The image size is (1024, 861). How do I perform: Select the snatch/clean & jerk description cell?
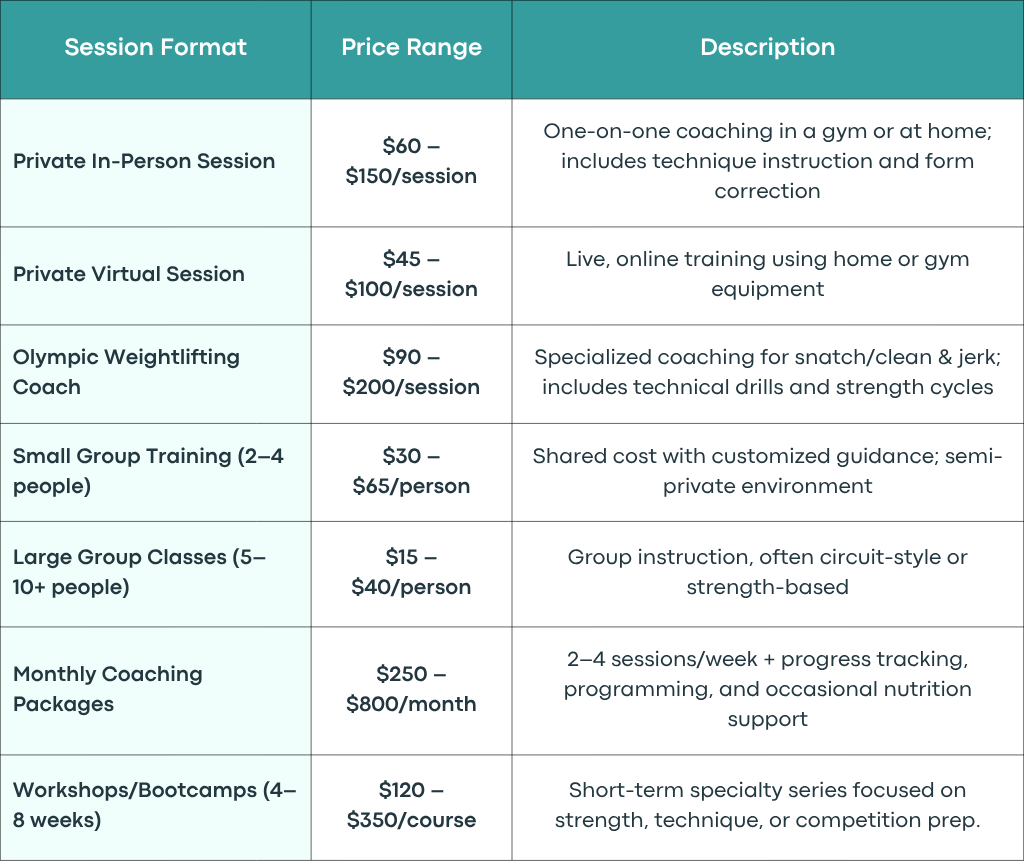(767, 374)
